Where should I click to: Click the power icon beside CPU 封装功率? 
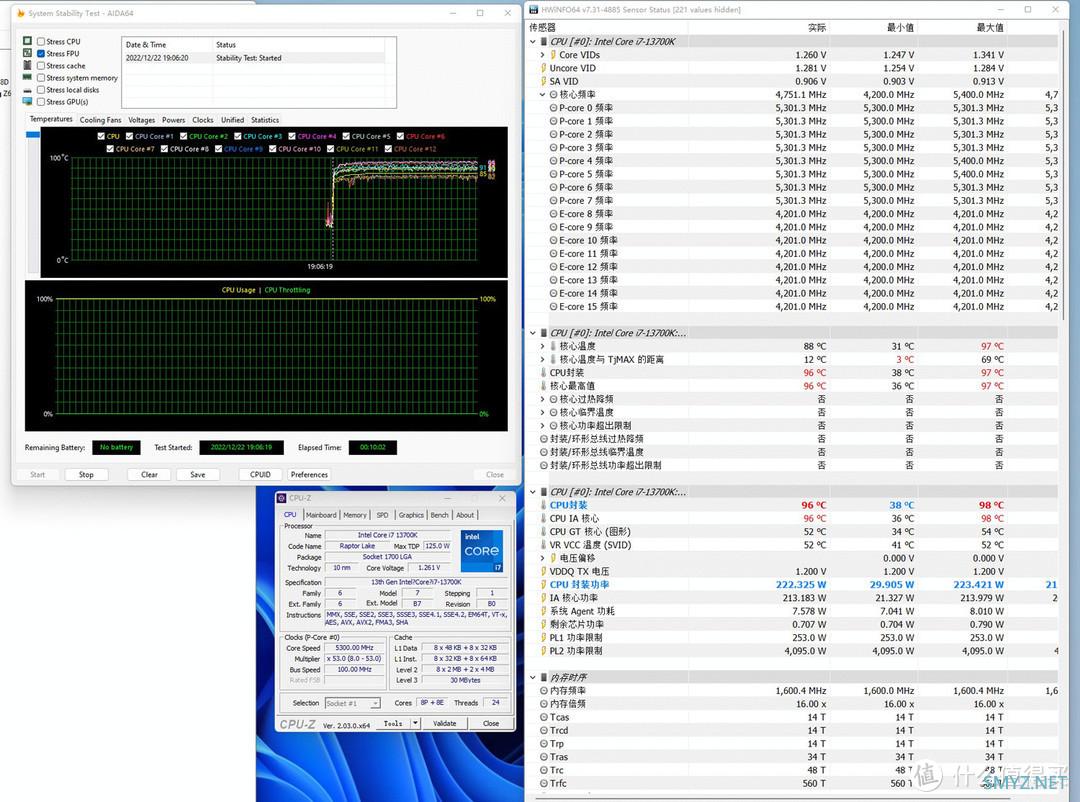pyautogui.click(x=543, y=585)
